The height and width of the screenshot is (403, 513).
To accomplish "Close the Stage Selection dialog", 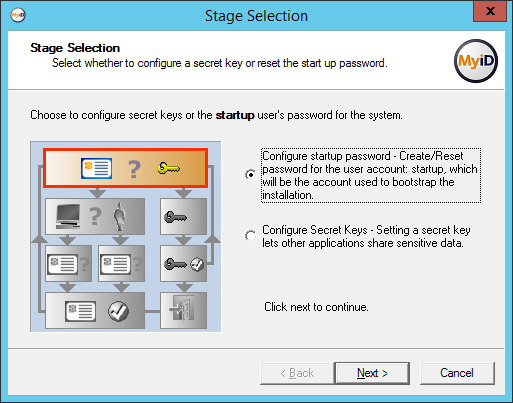I will pyautogui.click(x=490, y=11).
